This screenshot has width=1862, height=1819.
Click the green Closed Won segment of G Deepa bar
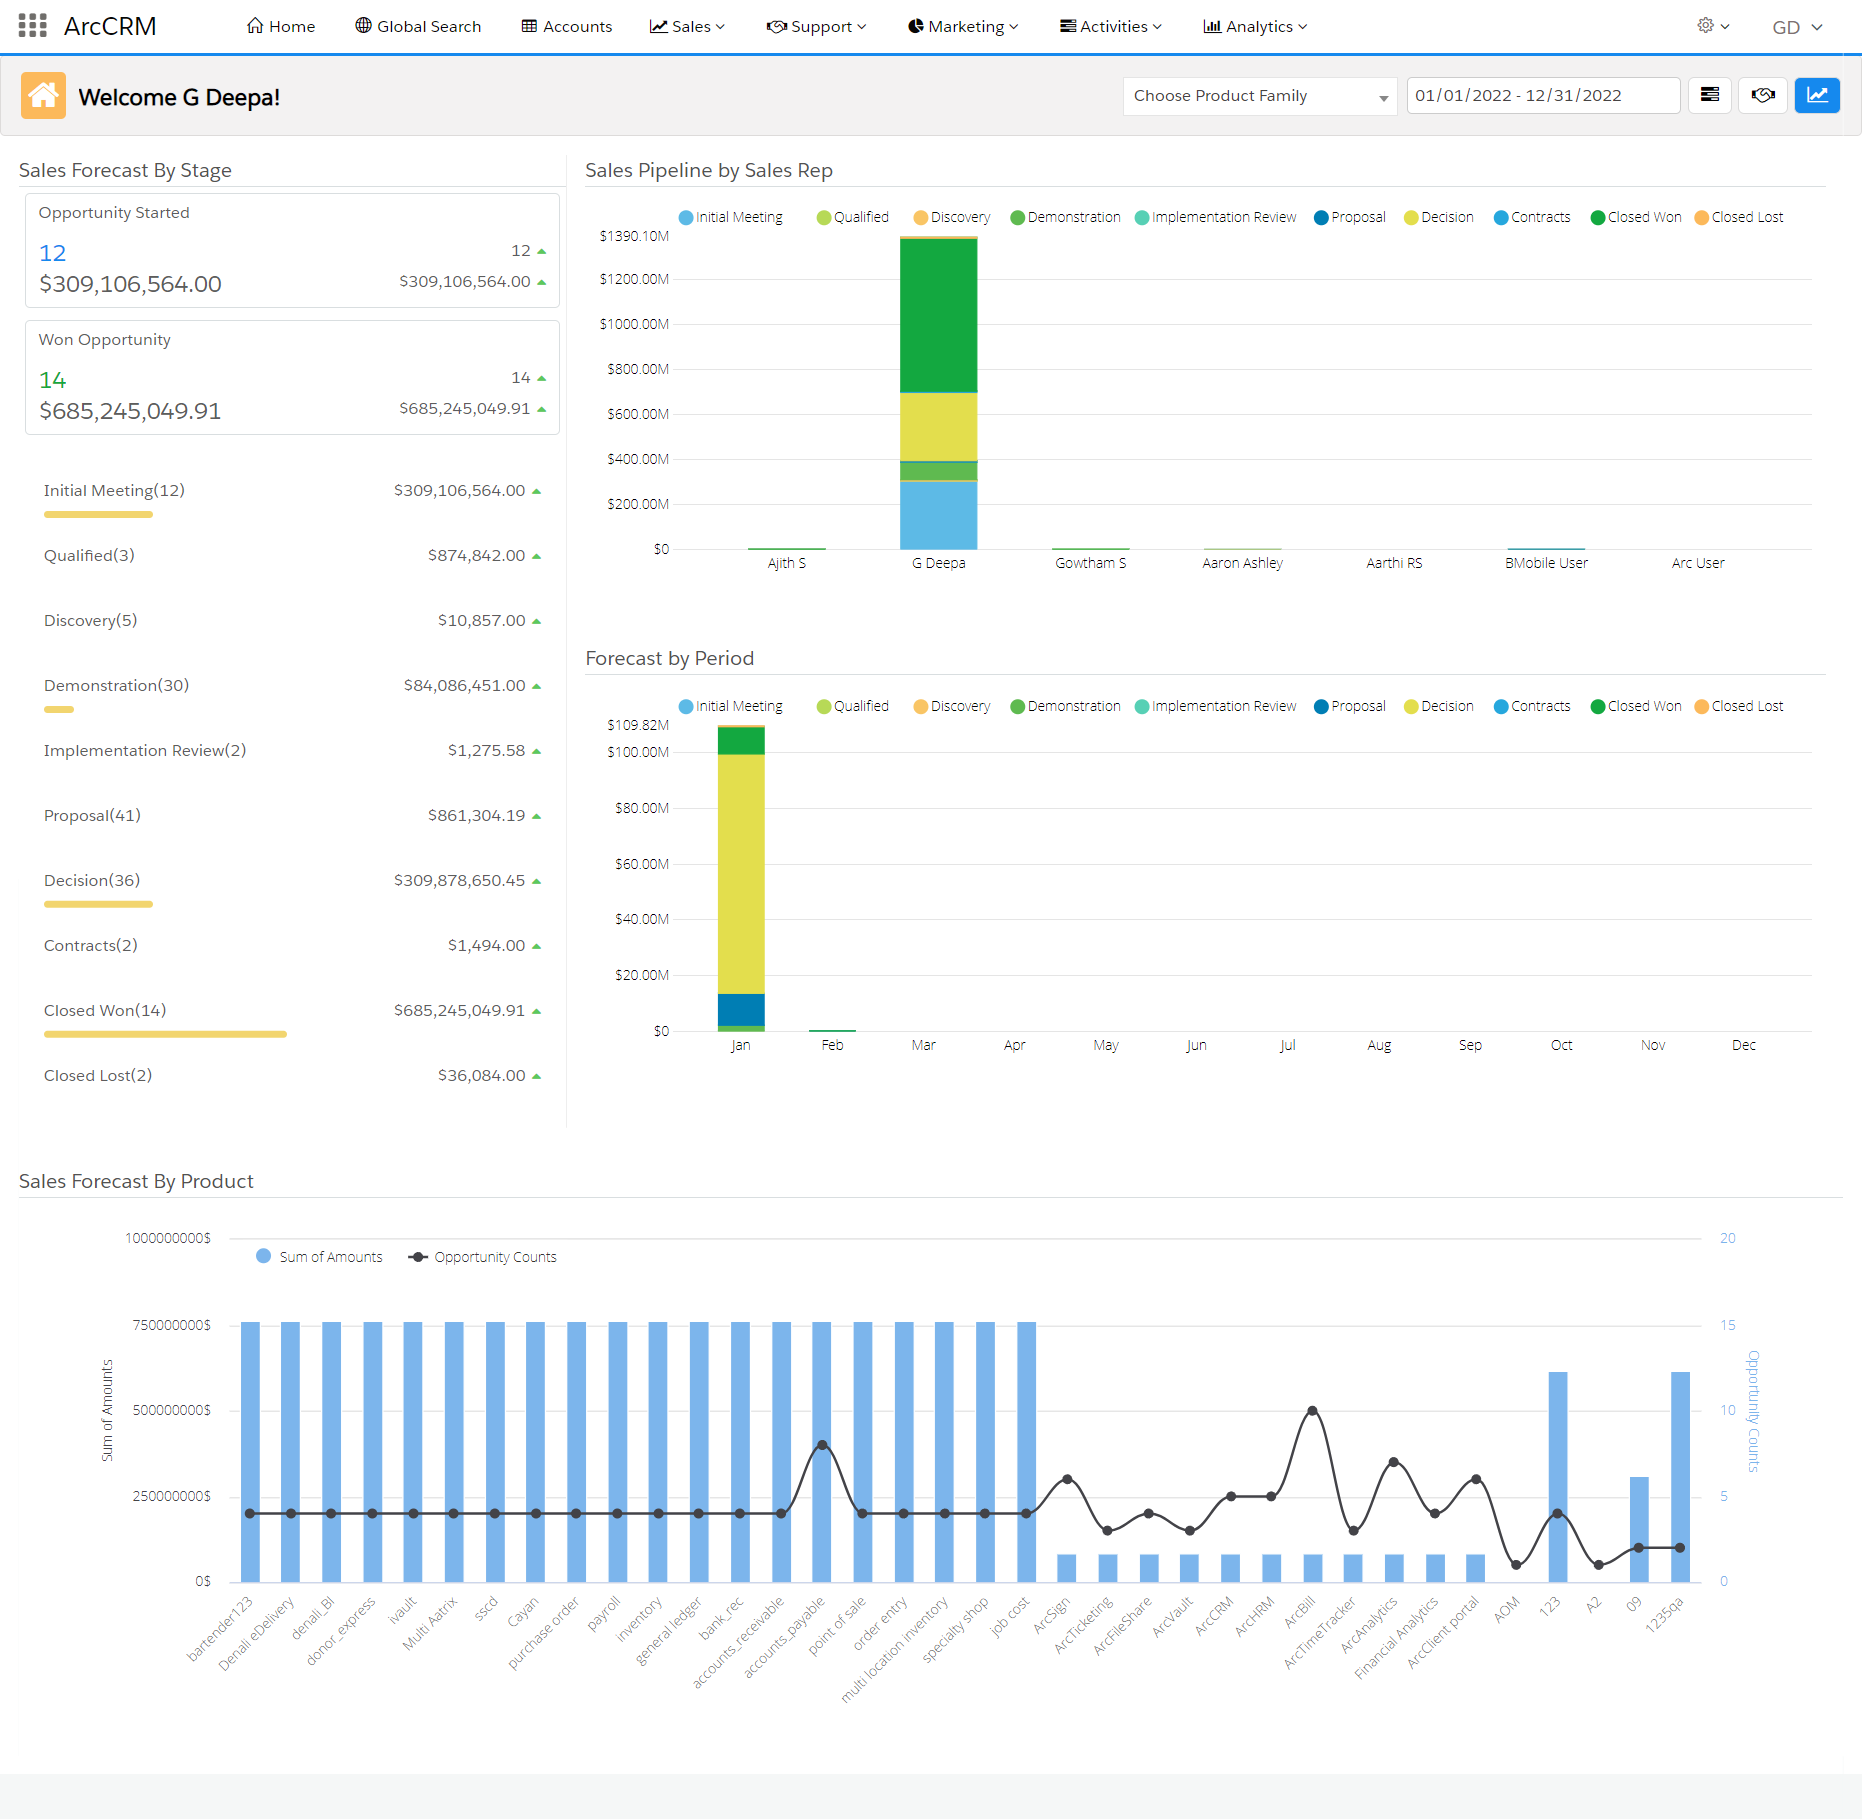938,315
